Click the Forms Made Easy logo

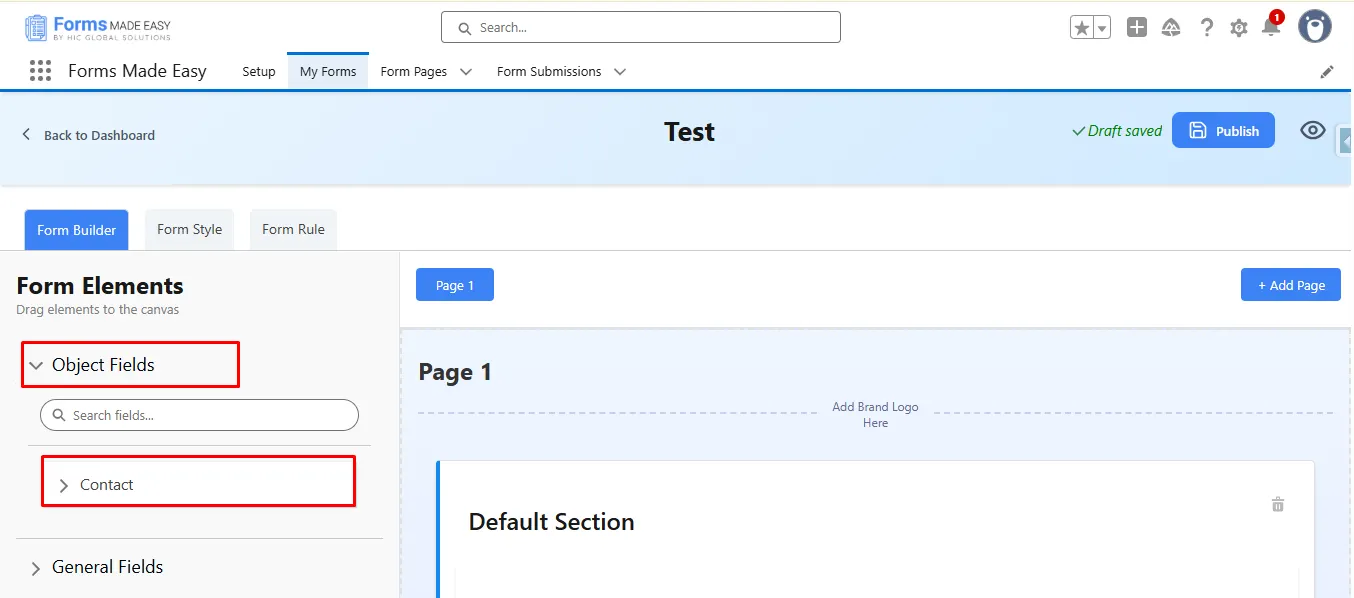pyautogui.click(x=98, y=28)
